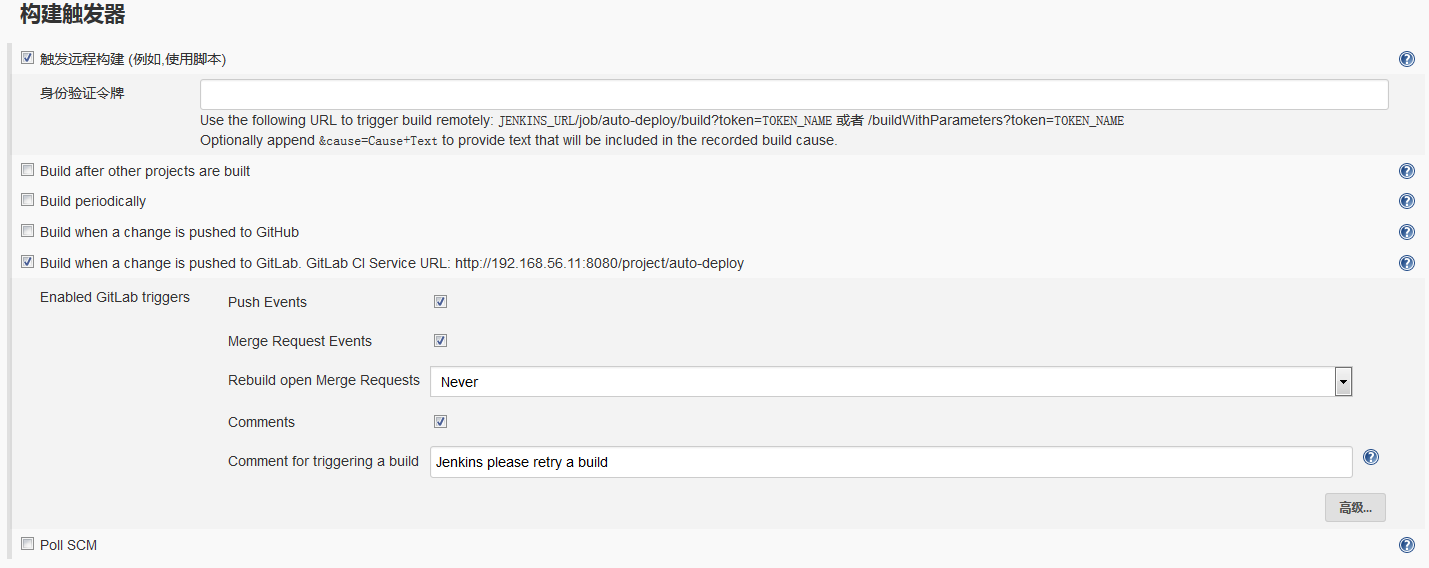Viewport: 1429px width, 568px height.
Task: Open help for comment trigger phrase
Action: 1371,457
